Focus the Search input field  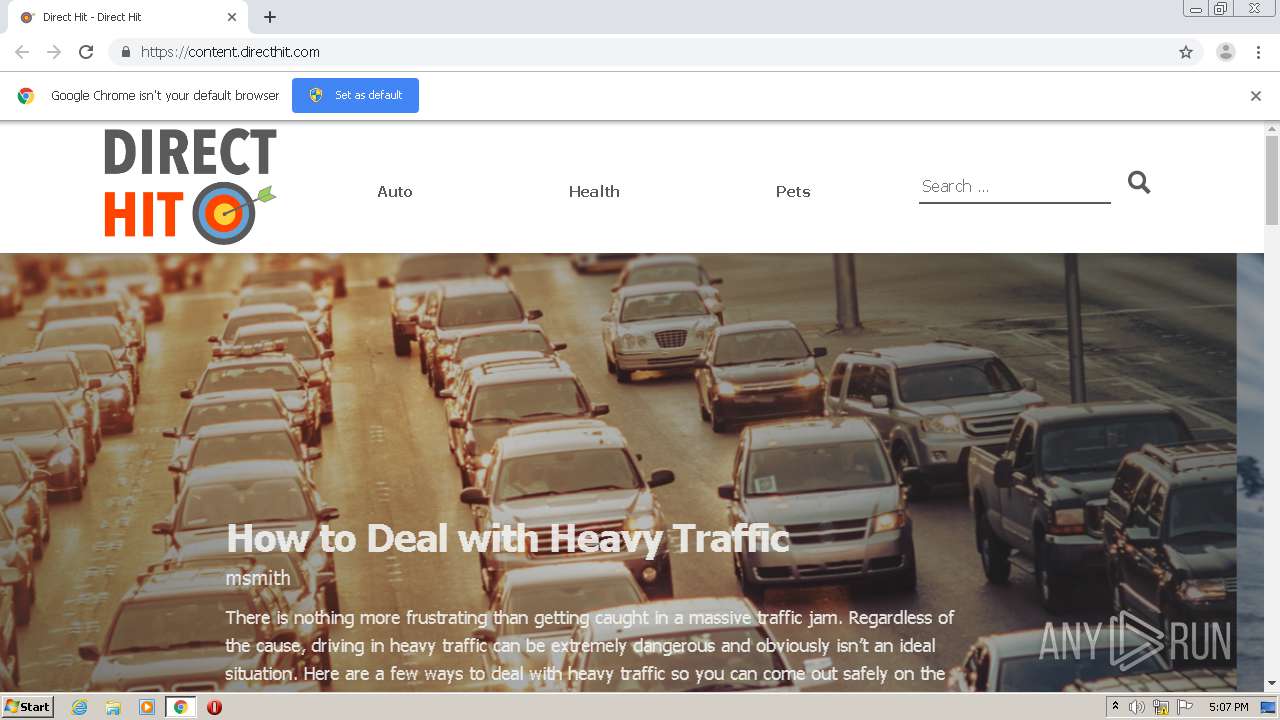(1015, 186)
